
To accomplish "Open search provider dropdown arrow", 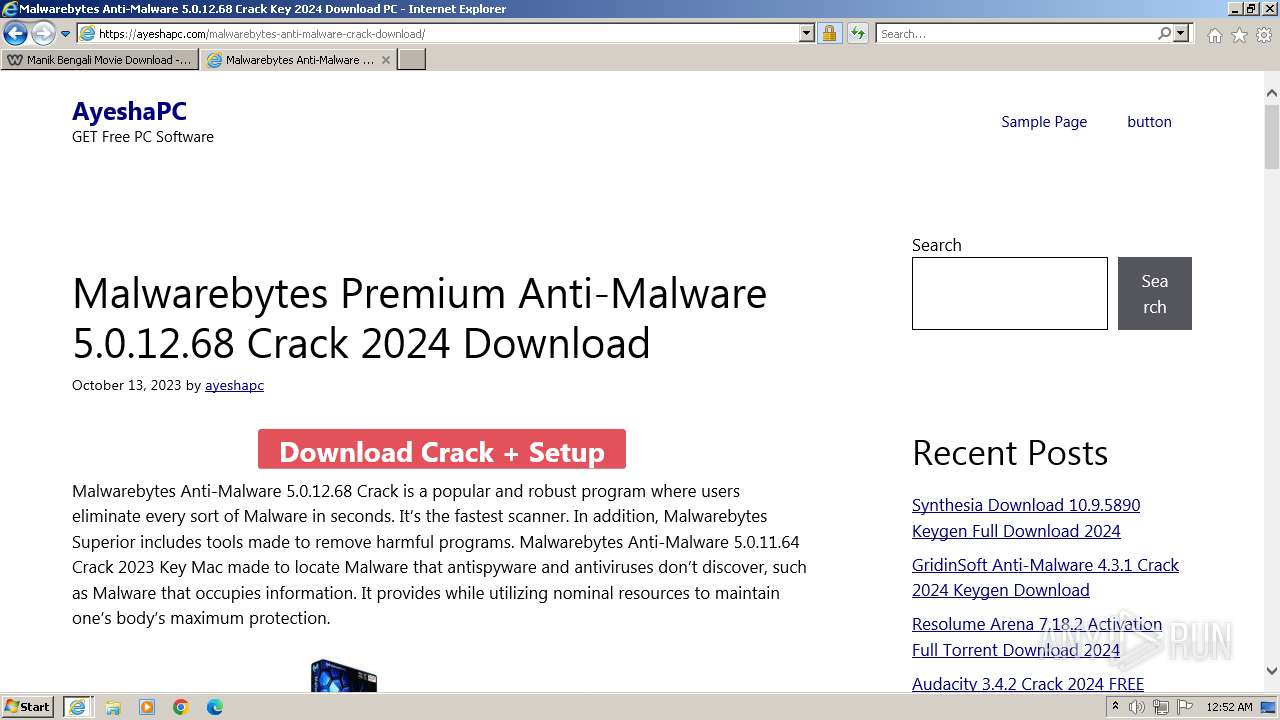I will [x=1181, y=33].
